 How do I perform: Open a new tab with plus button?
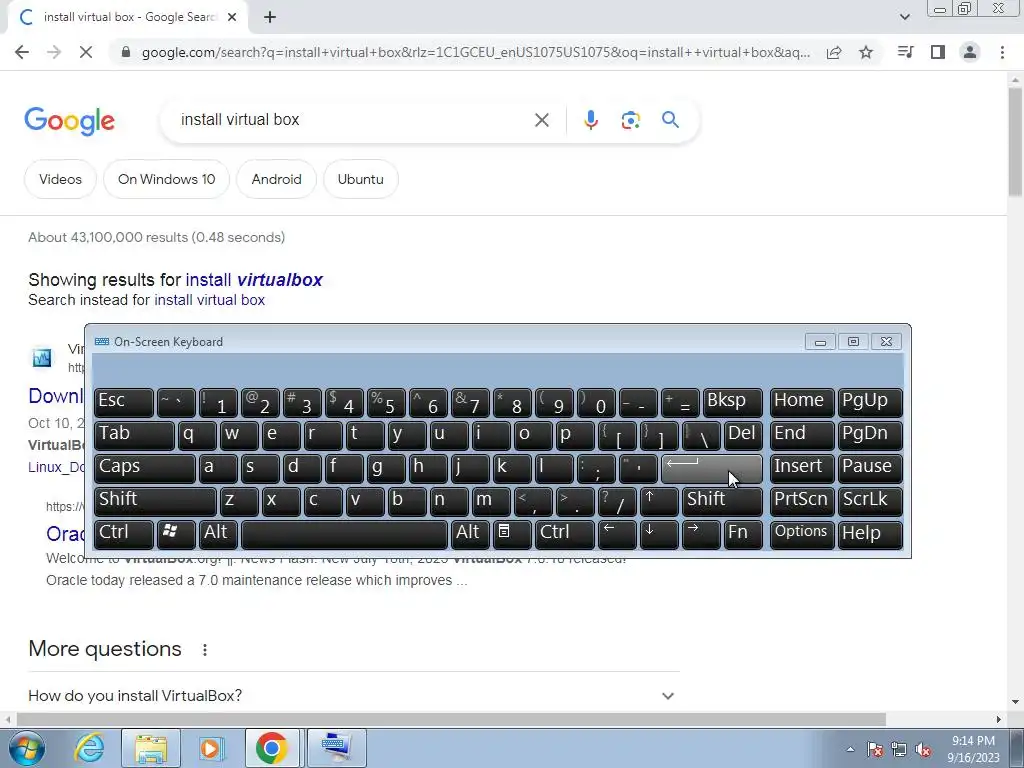click(270, 18)
